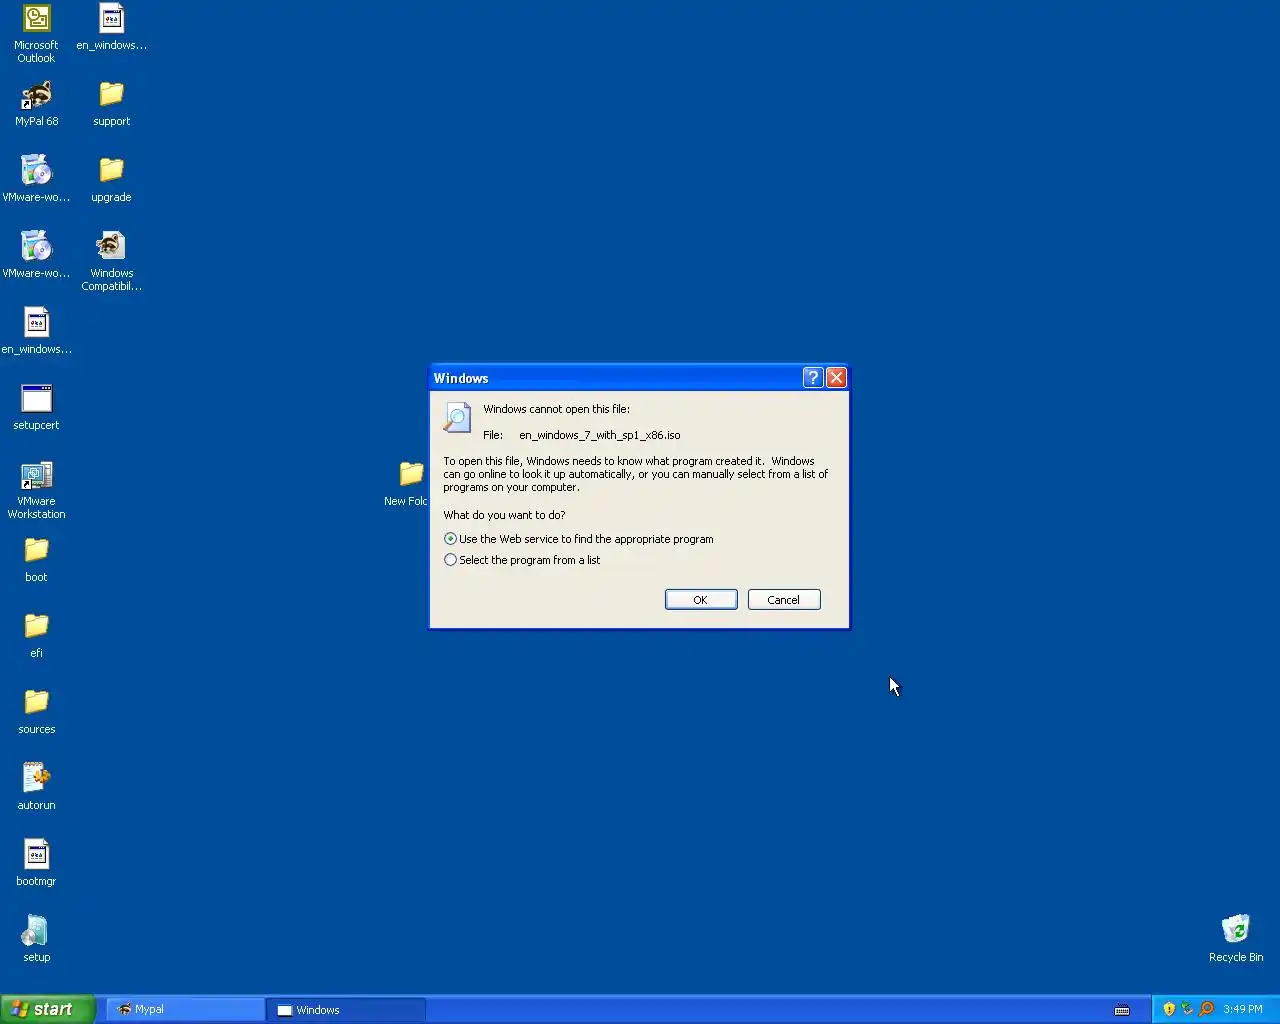Open the Start menu
The image size is (1280, 1024).
pyautogui.click(x=48, y=1009)
